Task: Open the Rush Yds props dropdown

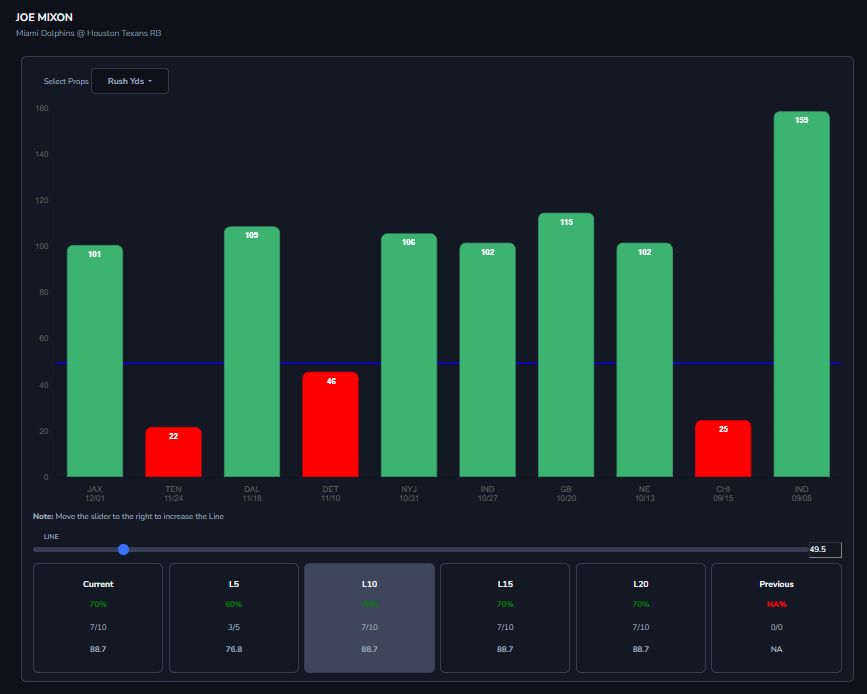Action: [x=130, y=81]
